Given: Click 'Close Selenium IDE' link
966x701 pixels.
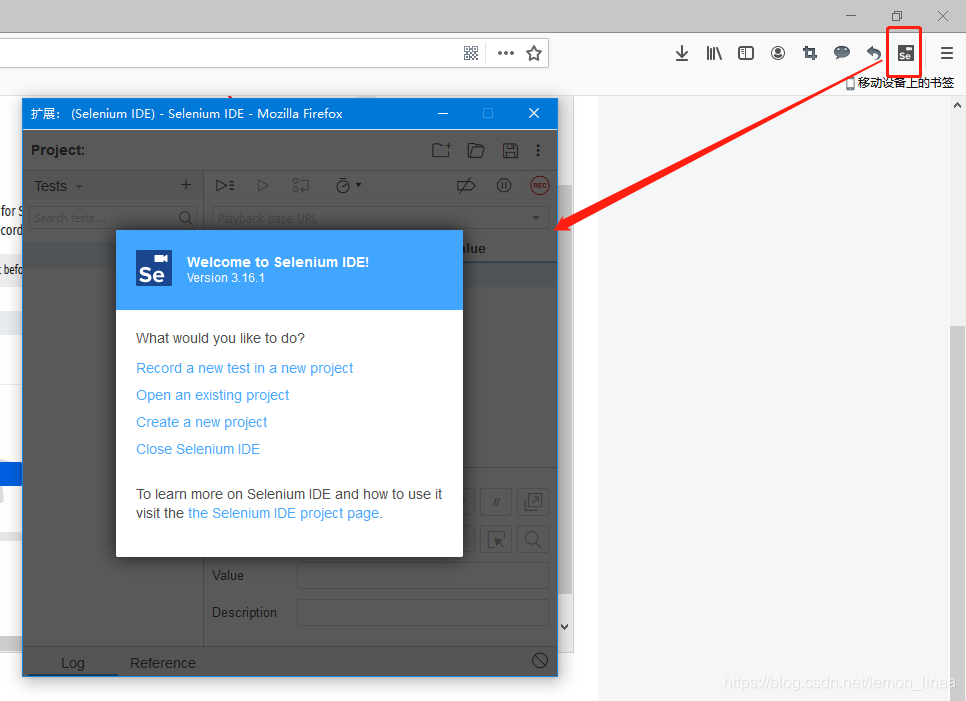Looking at the screenshot, I should click(x=198, y=450).
